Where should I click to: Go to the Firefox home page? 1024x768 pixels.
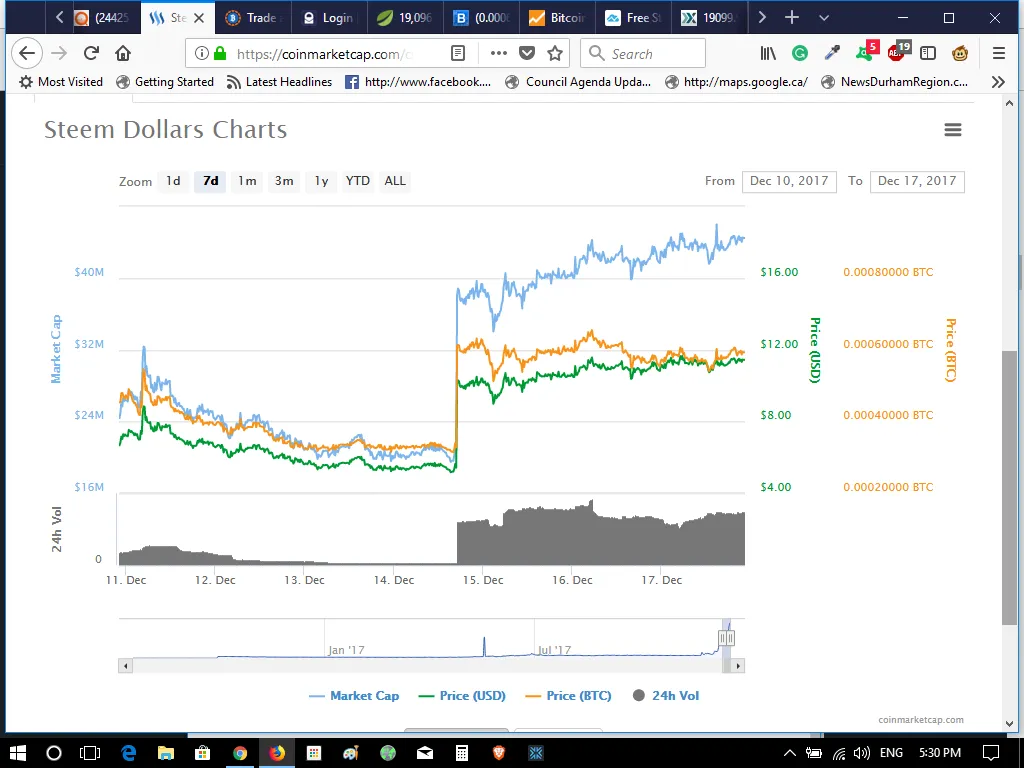coord(123,53)
